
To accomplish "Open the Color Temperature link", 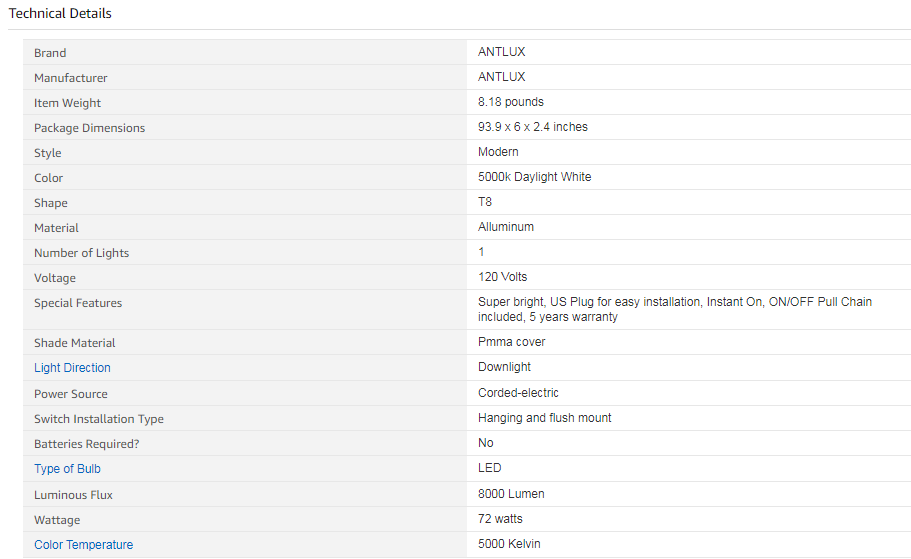I will click(x=84, y=545).
